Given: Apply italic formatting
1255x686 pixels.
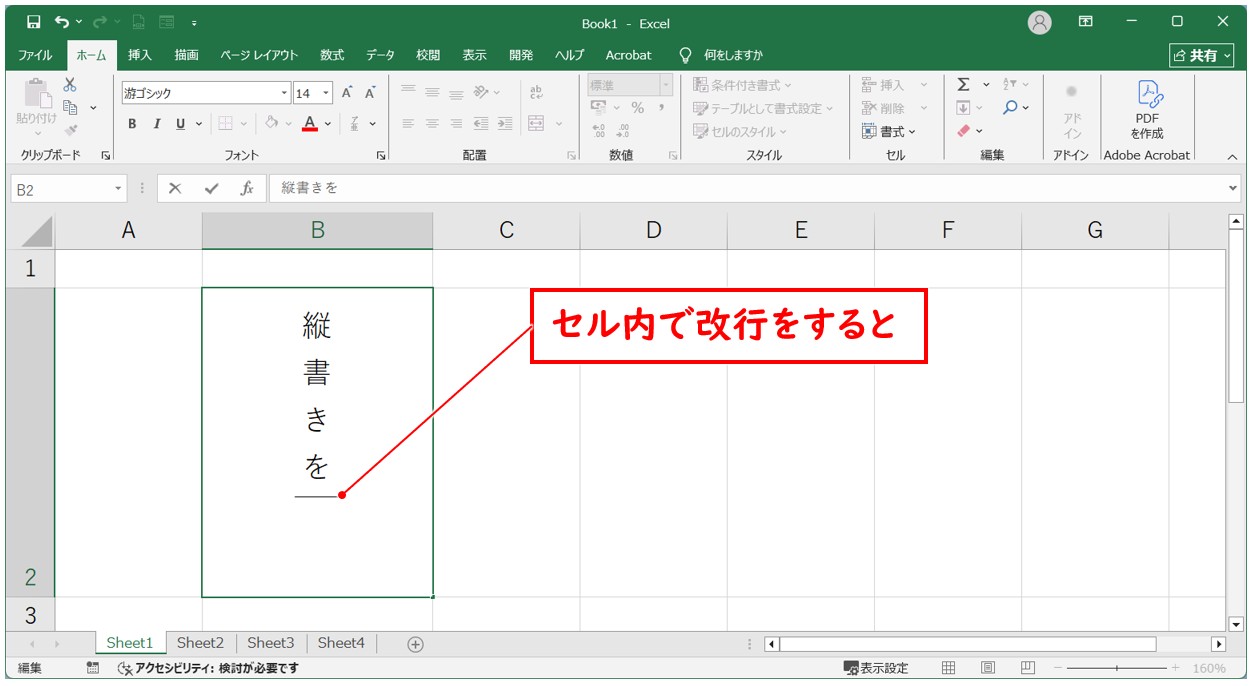Looking at the screenshot, I should (156, 124).
